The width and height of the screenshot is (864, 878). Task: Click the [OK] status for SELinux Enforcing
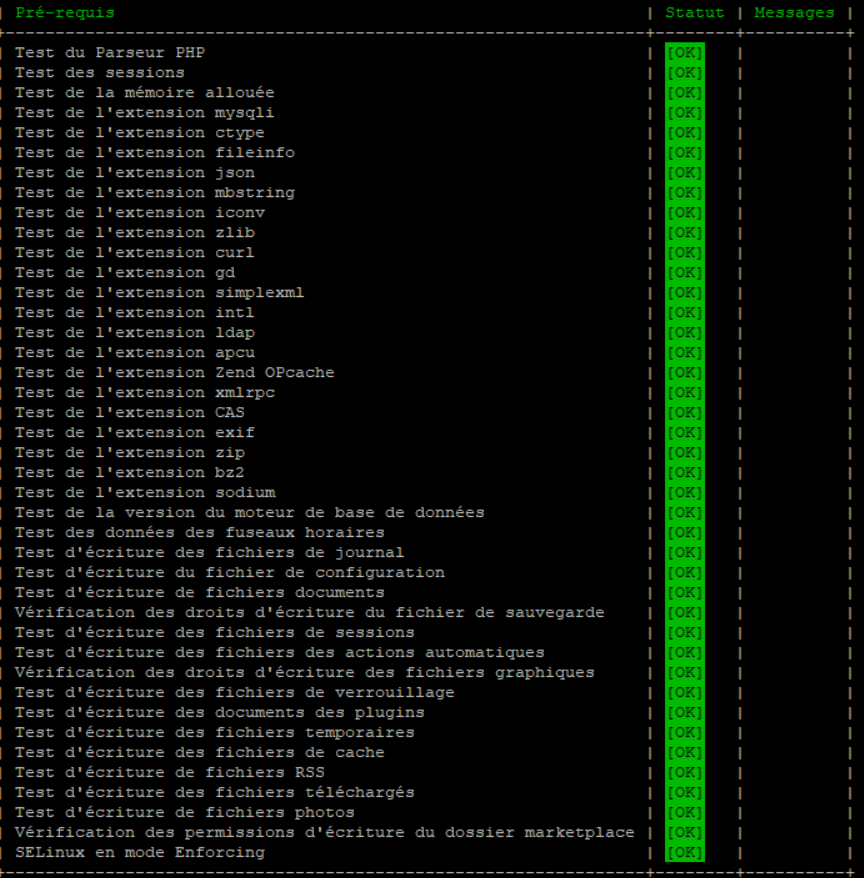pyautogui.click(x=685, y=852)
